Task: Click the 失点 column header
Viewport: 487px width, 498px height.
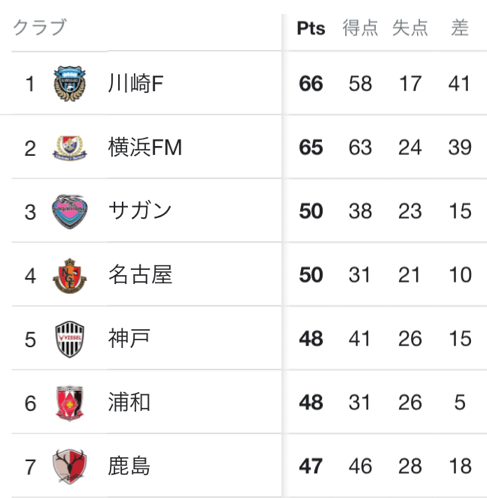Action: (410, 28)
